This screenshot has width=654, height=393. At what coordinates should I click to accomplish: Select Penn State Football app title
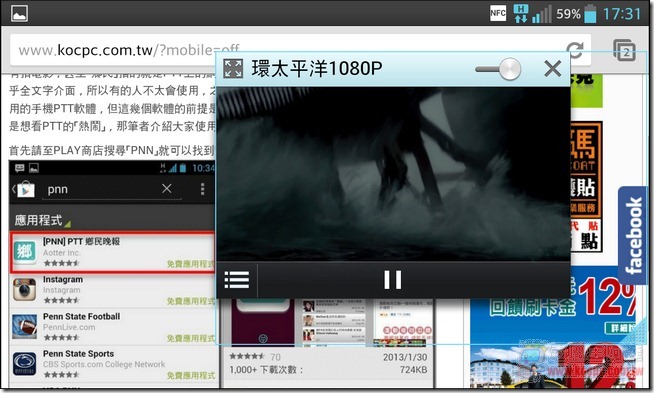coord(81,316)
